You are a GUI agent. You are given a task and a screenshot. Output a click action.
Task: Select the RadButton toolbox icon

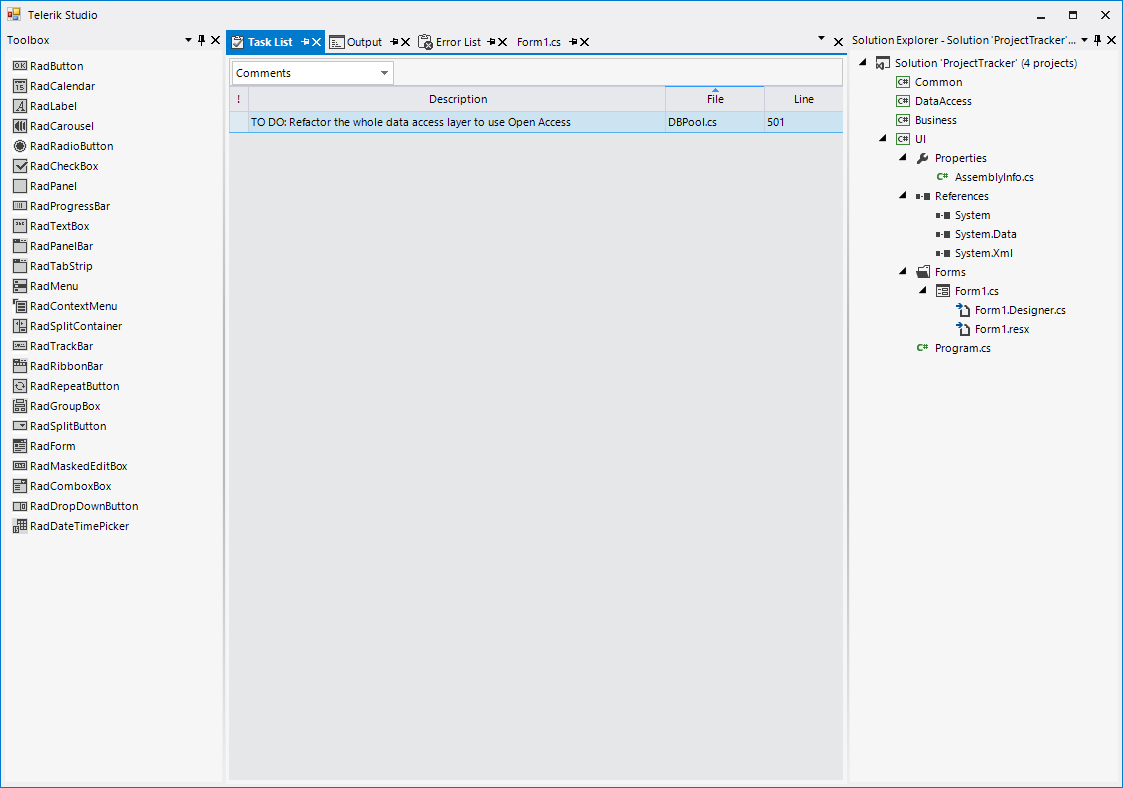click(20, 66)
